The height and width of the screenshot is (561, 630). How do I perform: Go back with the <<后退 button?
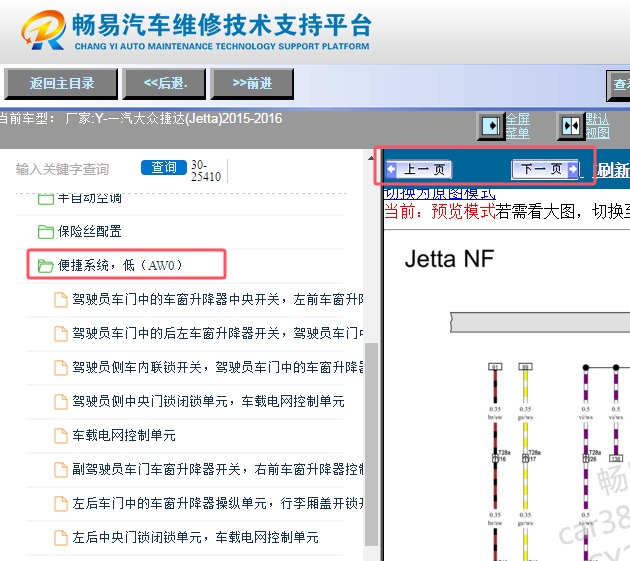pyautogui.click(x=165, y=84)
